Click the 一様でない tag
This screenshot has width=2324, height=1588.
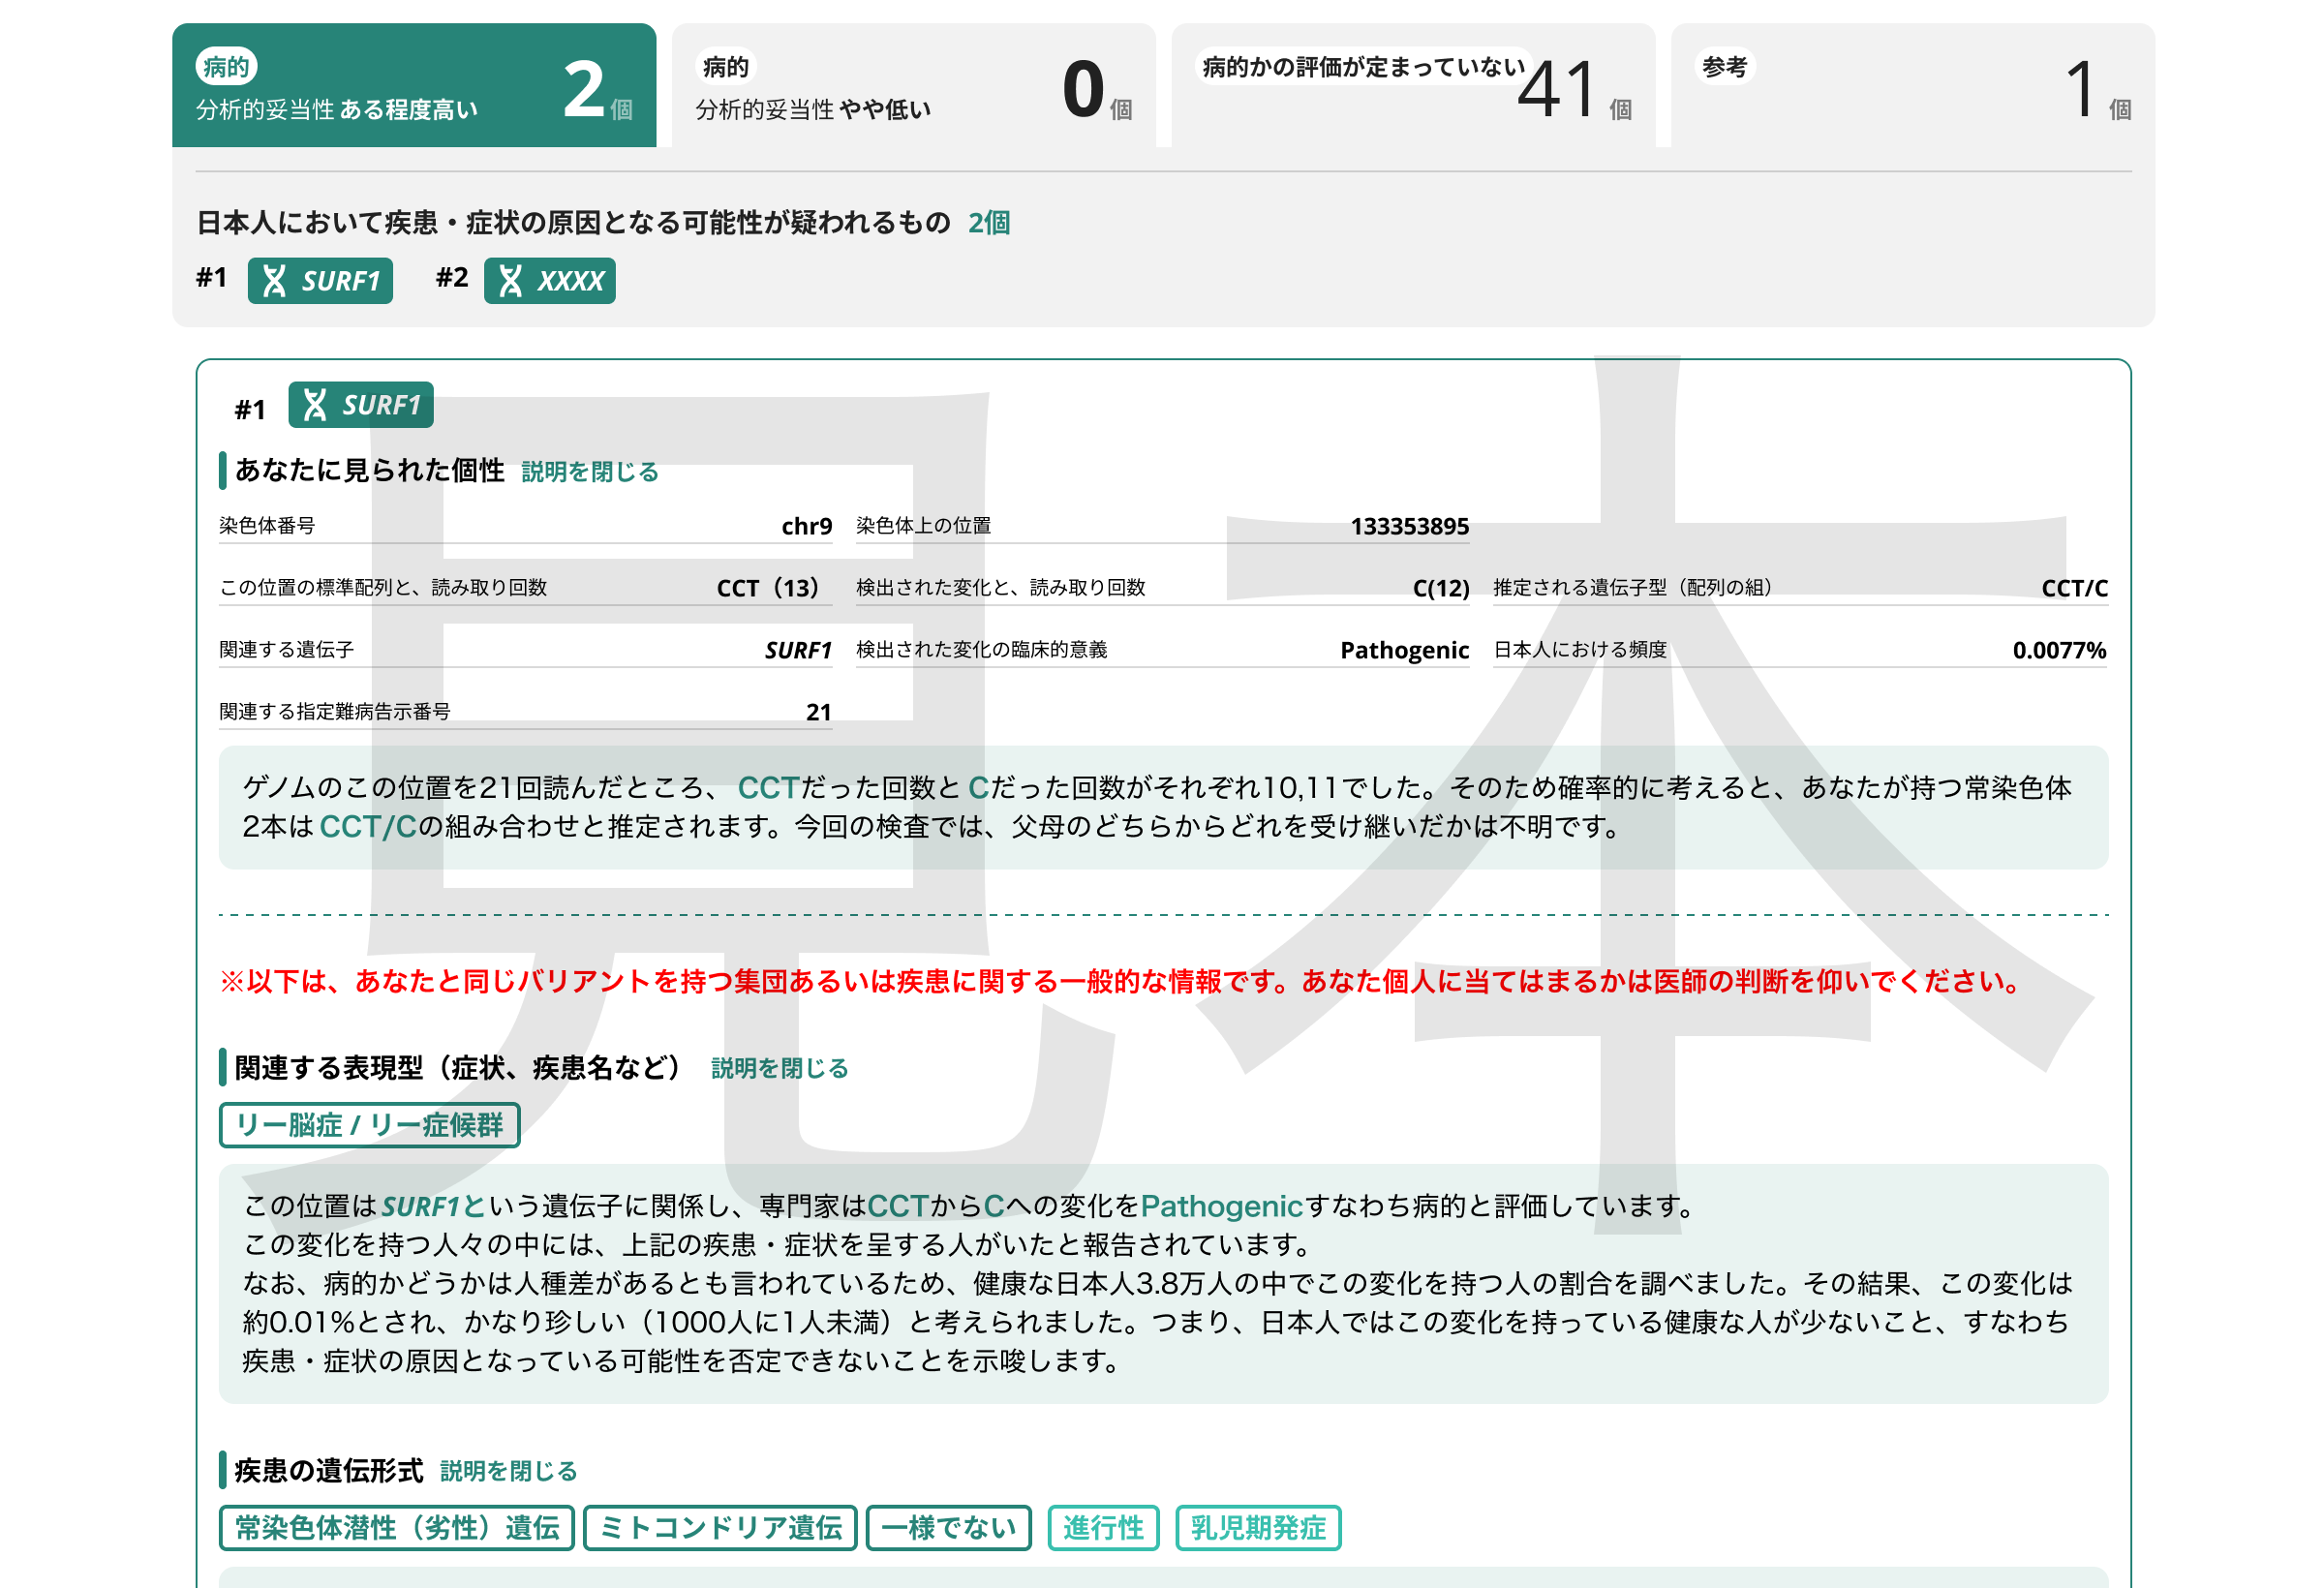click(947, 1527)
